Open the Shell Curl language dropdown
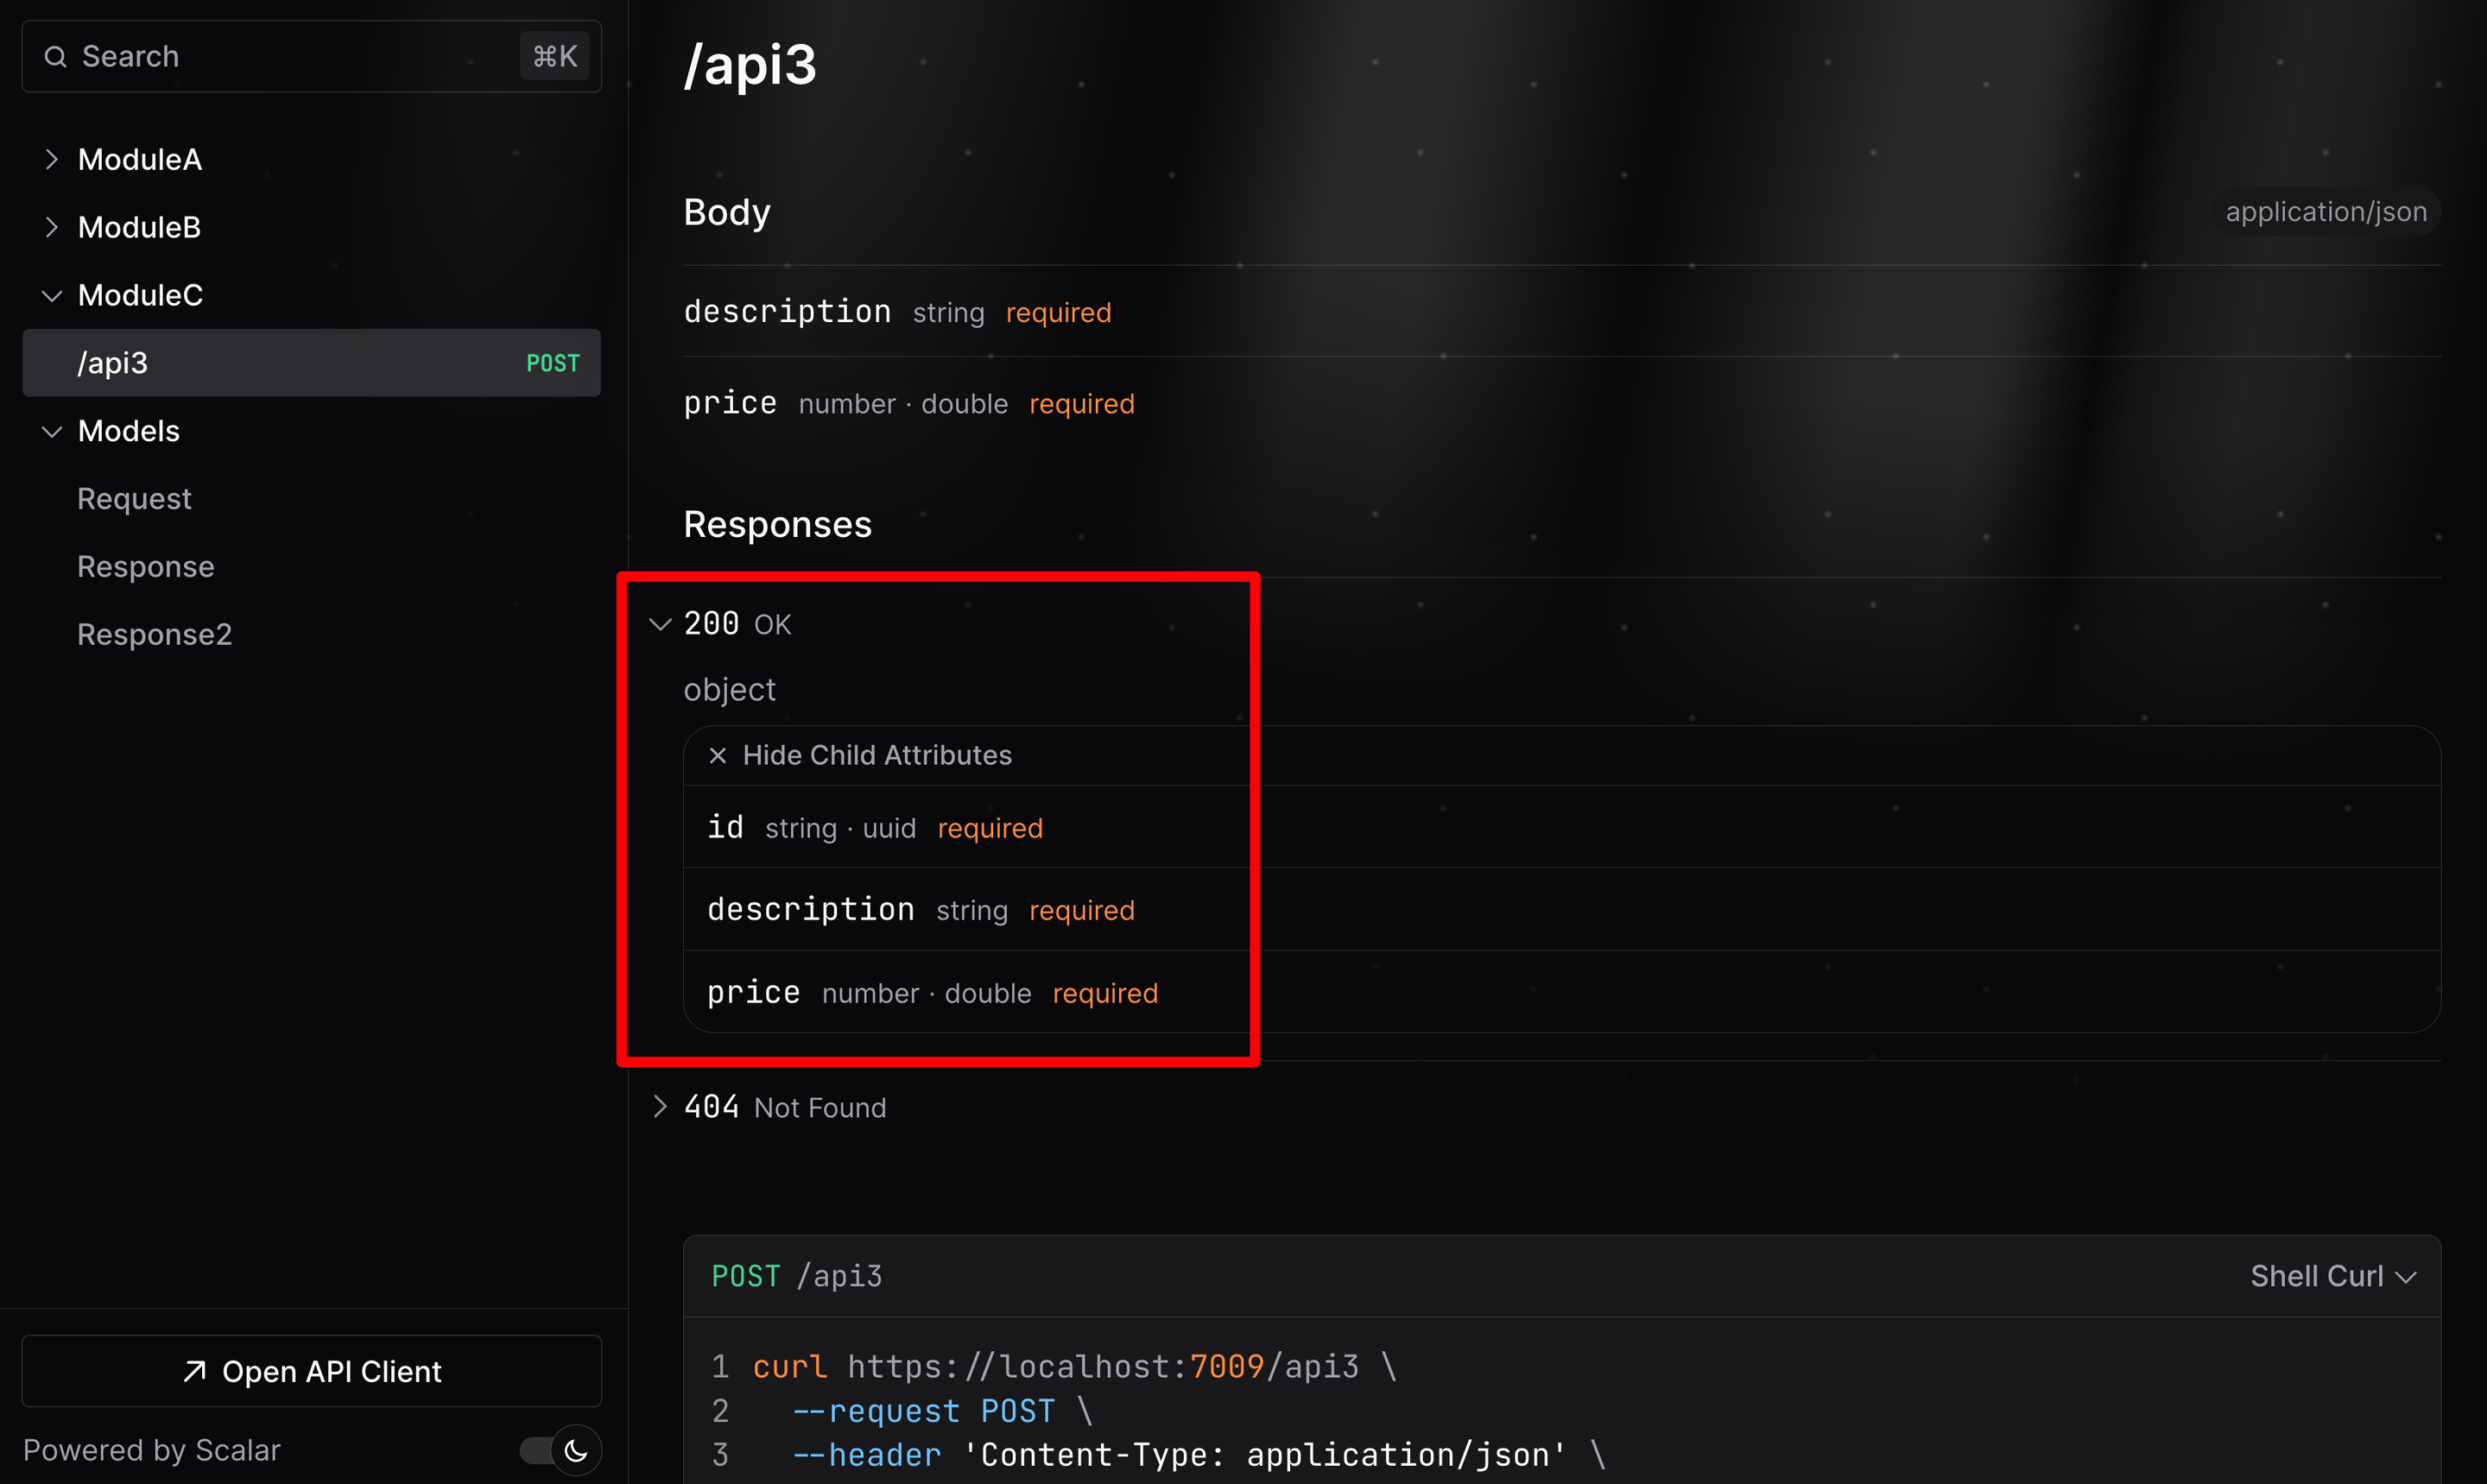Screen dimensions: 2487x1484 (2333, 1275)
